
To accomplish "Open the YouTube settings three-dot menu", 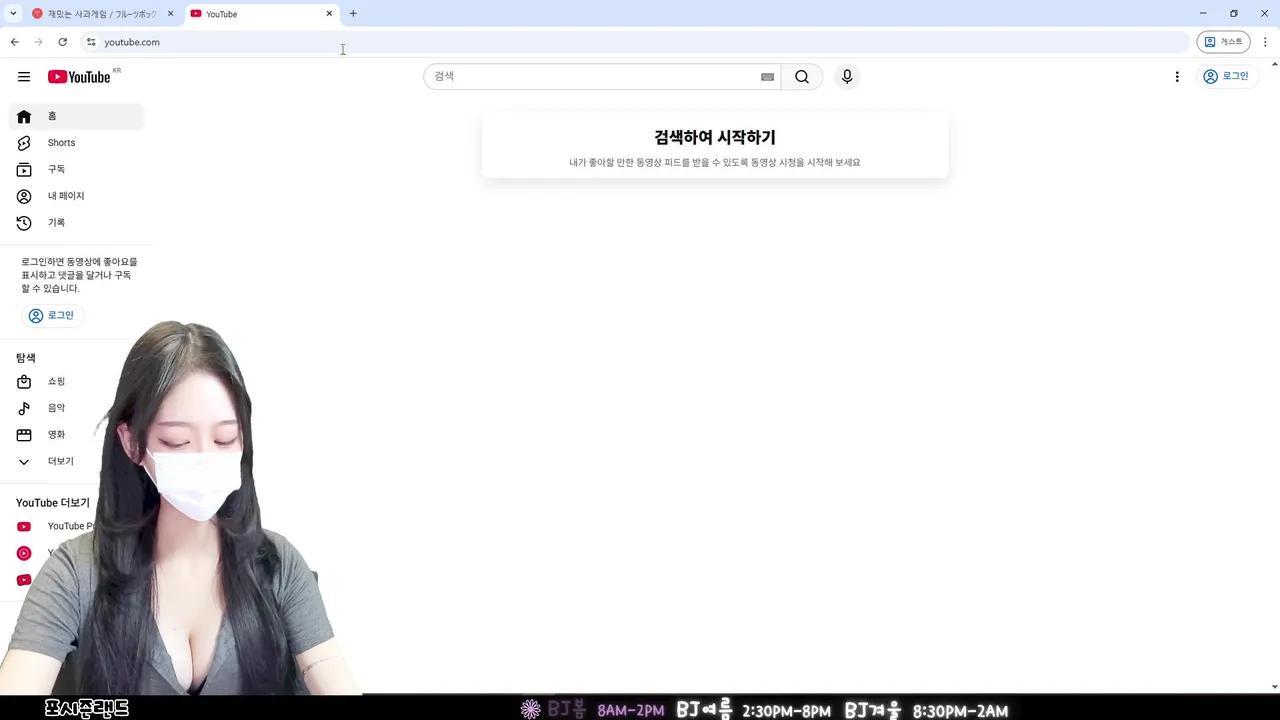I will coord(1177,77).
